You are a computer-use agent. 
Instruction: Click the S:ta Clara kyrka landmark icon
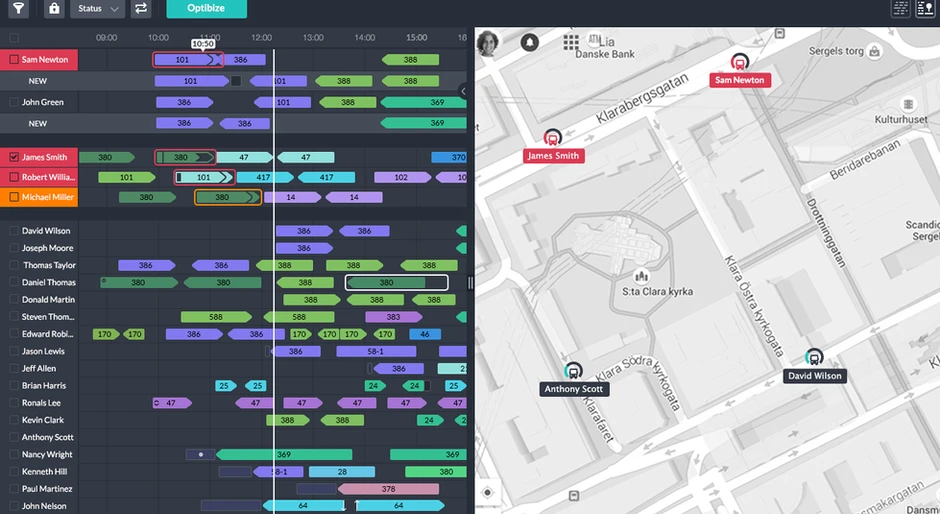641,276
